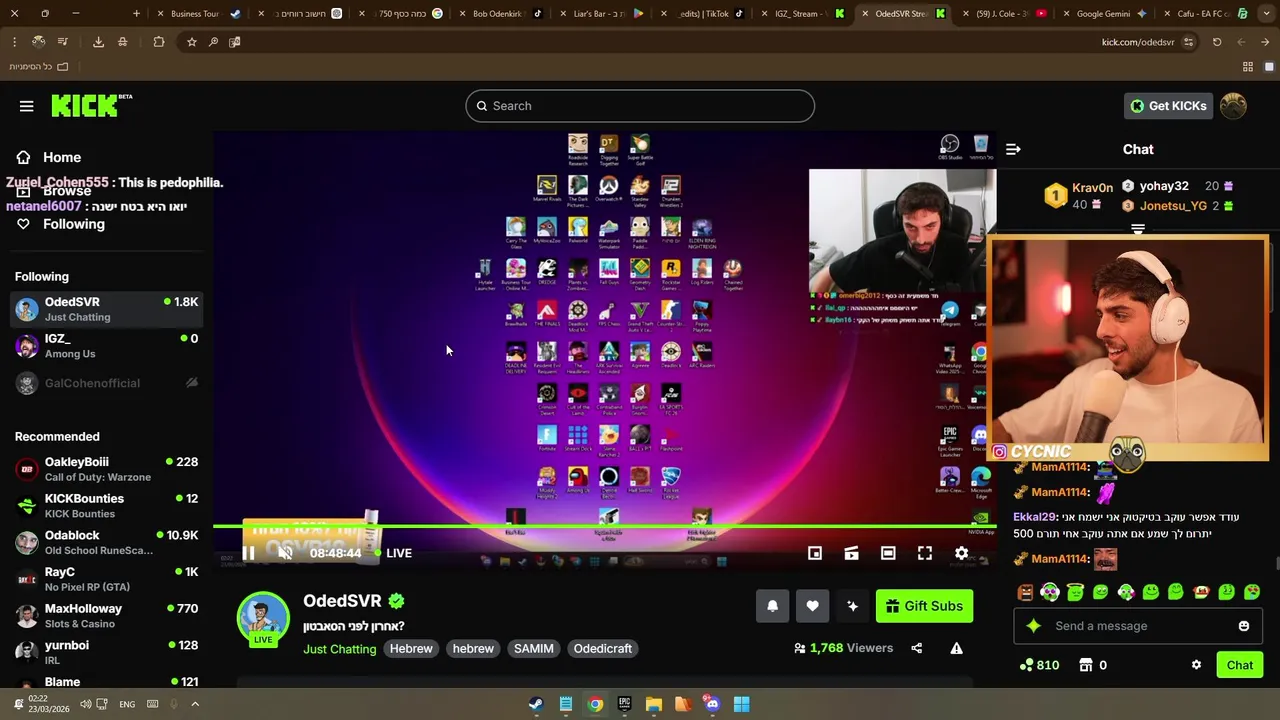Open the emoji picker in the message box
This screenshot has width=1280, height=720.
pos(1244,626)
